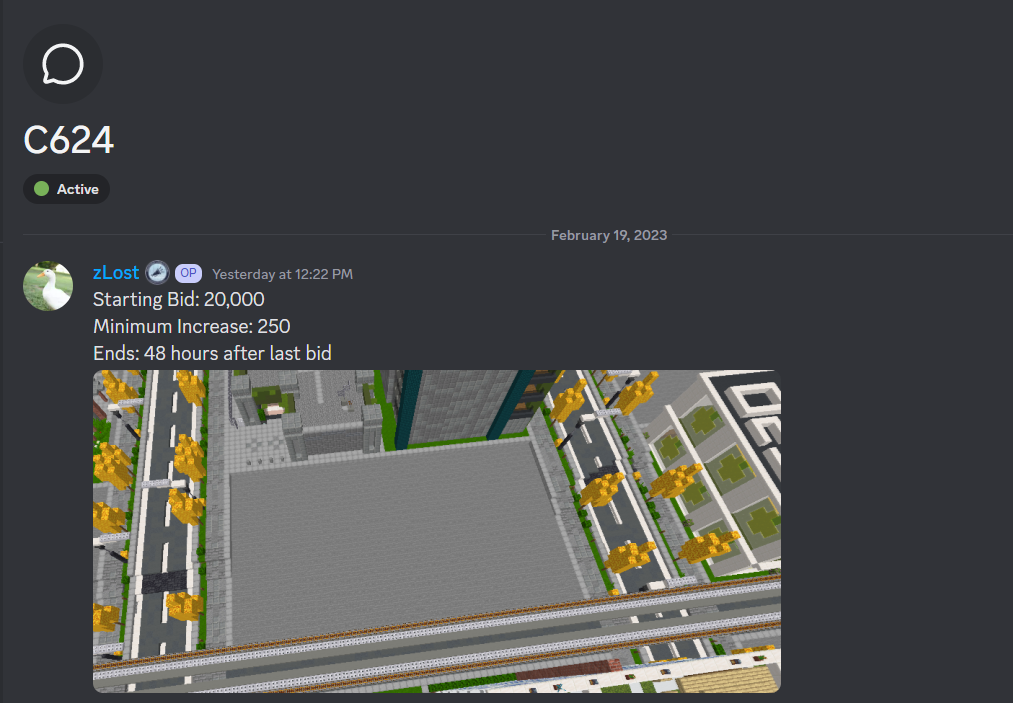Click the forum post speech bubble icon
The width and height of the screenshot is (1013, 703).
[x=63, y=64]
